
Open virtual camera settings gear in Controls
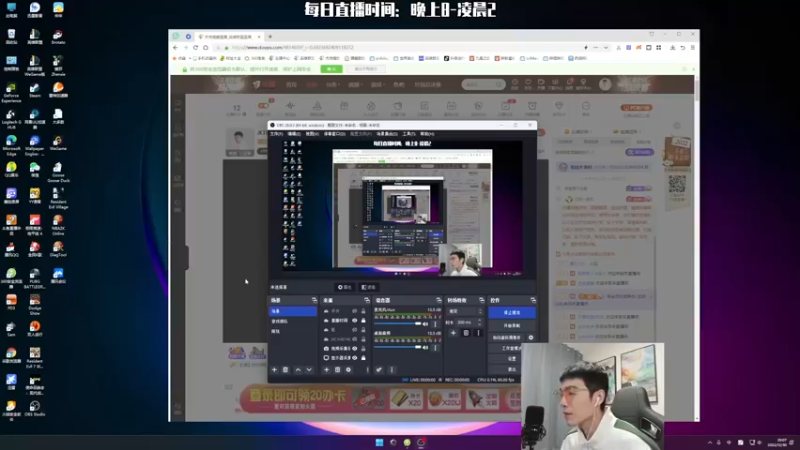531,338
